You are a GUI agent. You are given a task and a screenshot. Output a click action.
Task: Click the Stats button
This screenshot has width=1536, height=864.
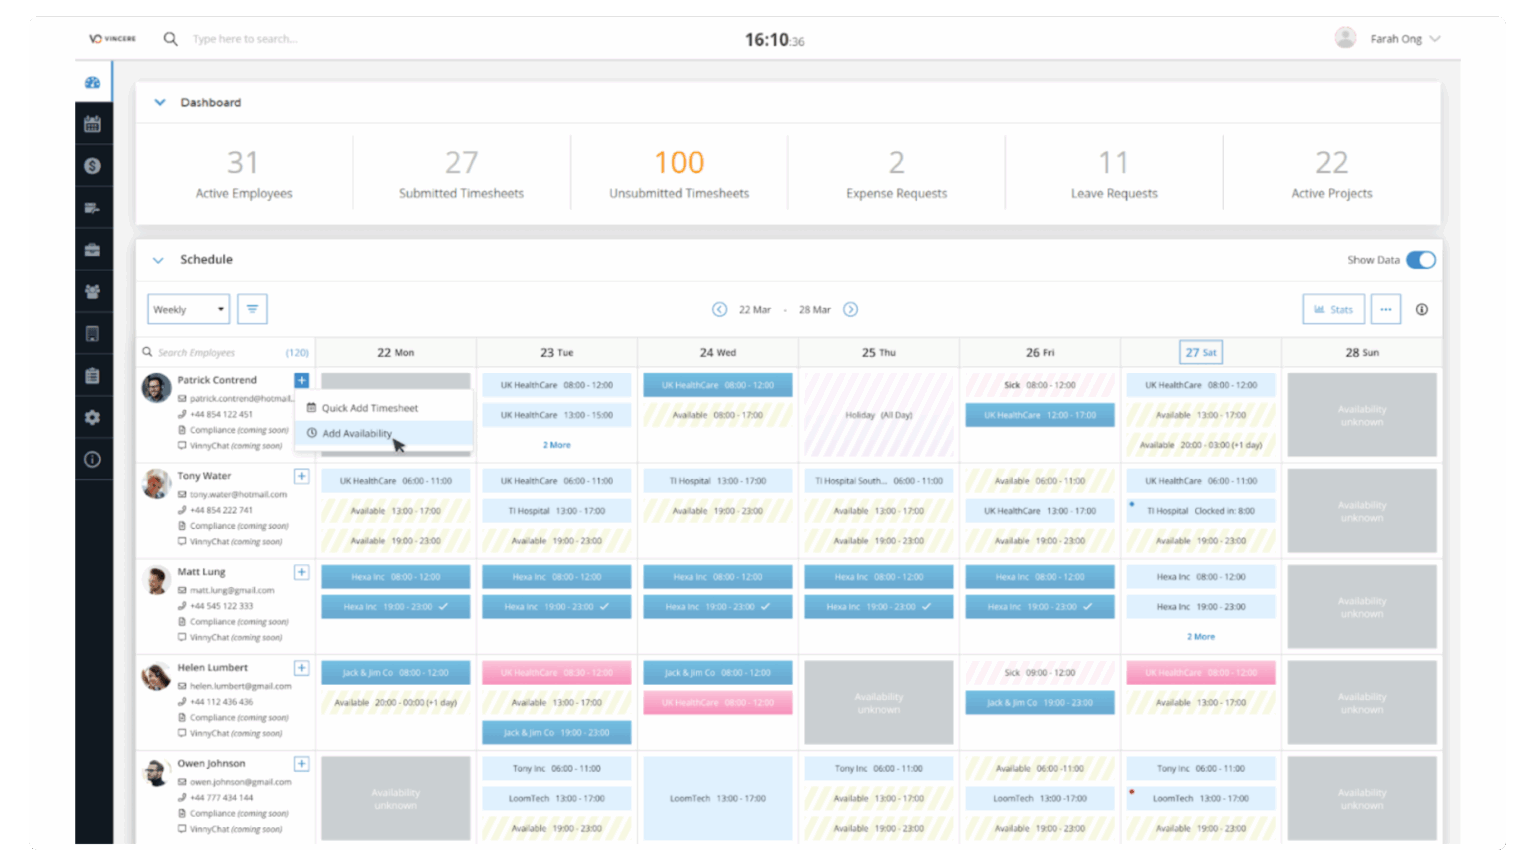tap(1333, 309)
